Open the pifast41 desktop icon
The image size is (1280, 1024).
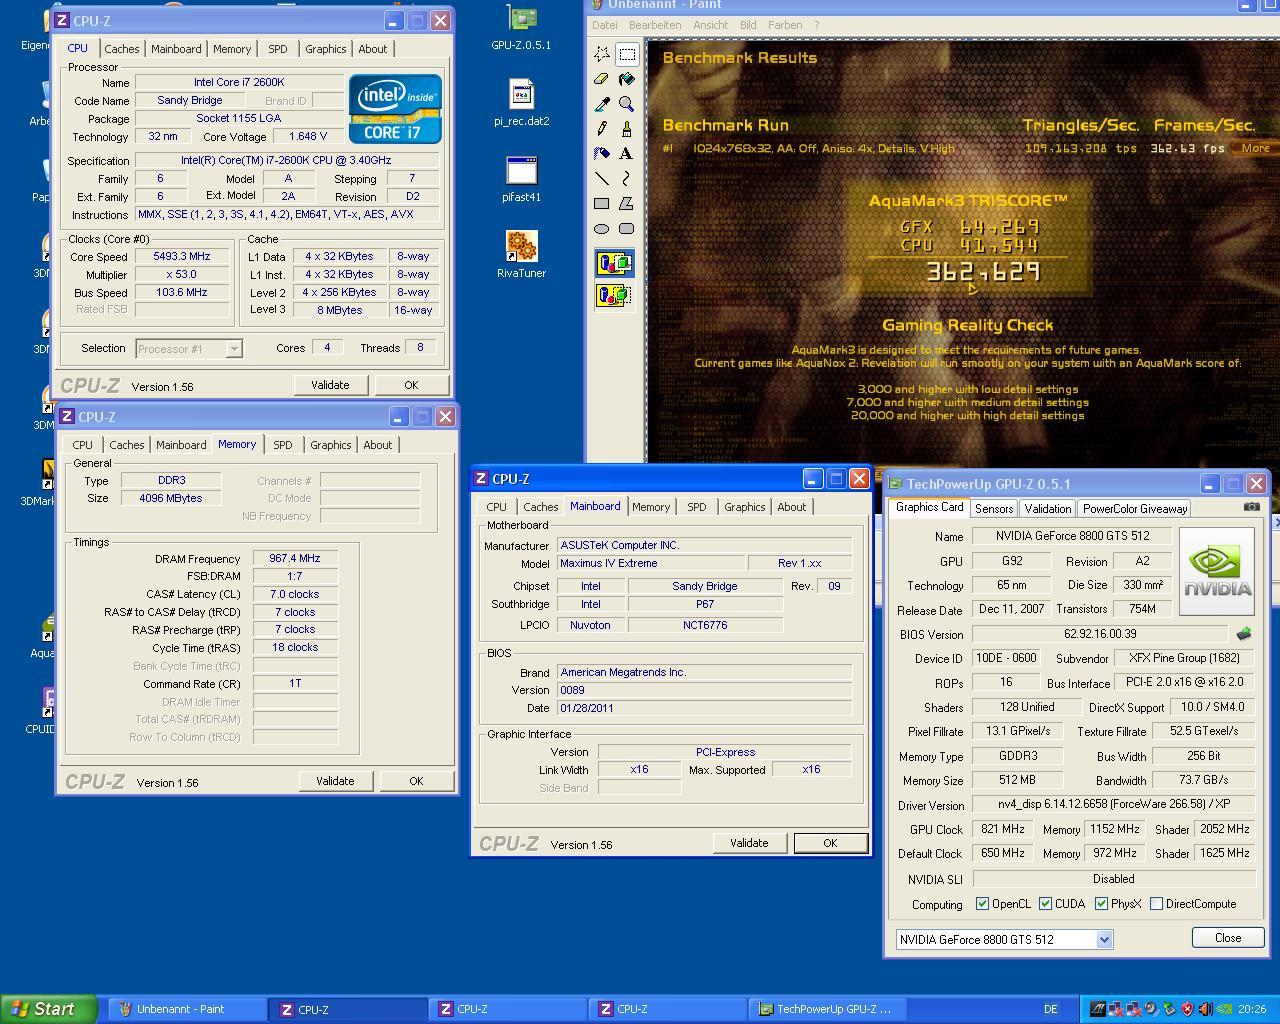pyautogui.click(x=521, y=180)
